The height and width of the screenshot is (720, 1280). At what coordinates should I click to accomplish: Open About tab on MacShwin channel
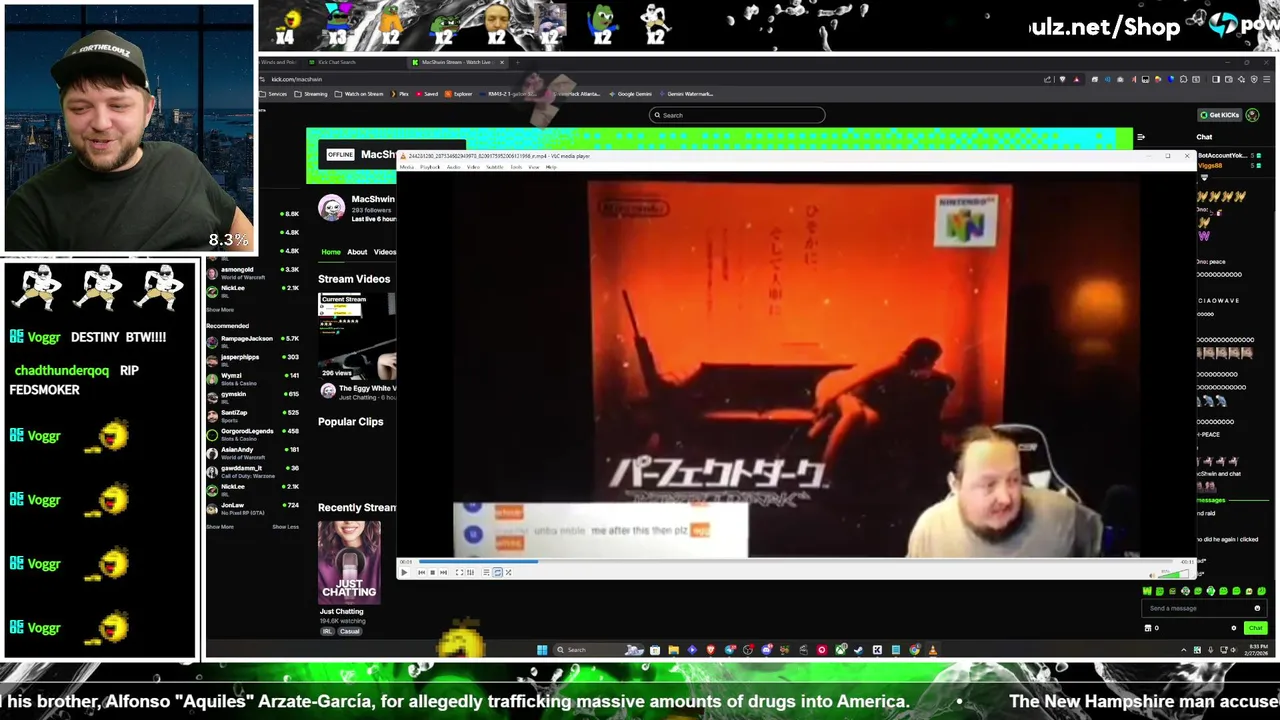coord(357,252)
